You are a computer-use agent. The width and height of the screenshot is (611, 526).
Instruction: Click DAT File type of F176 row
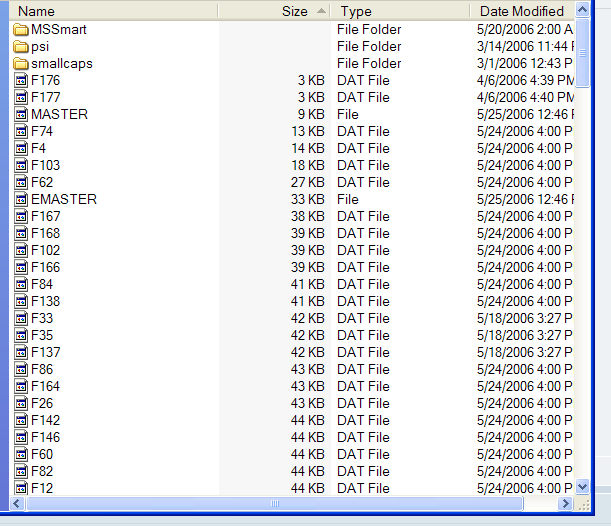point(363,81)
